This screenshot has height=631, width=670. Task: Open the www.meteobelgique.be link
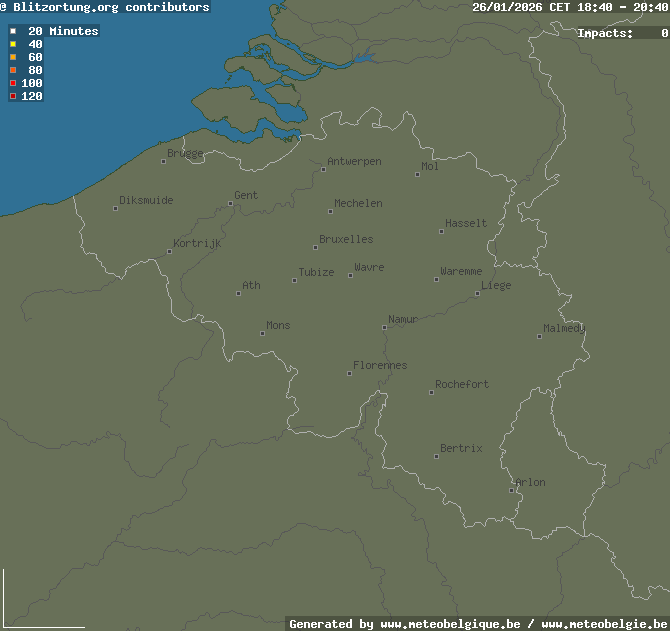(x=450, y=624)
